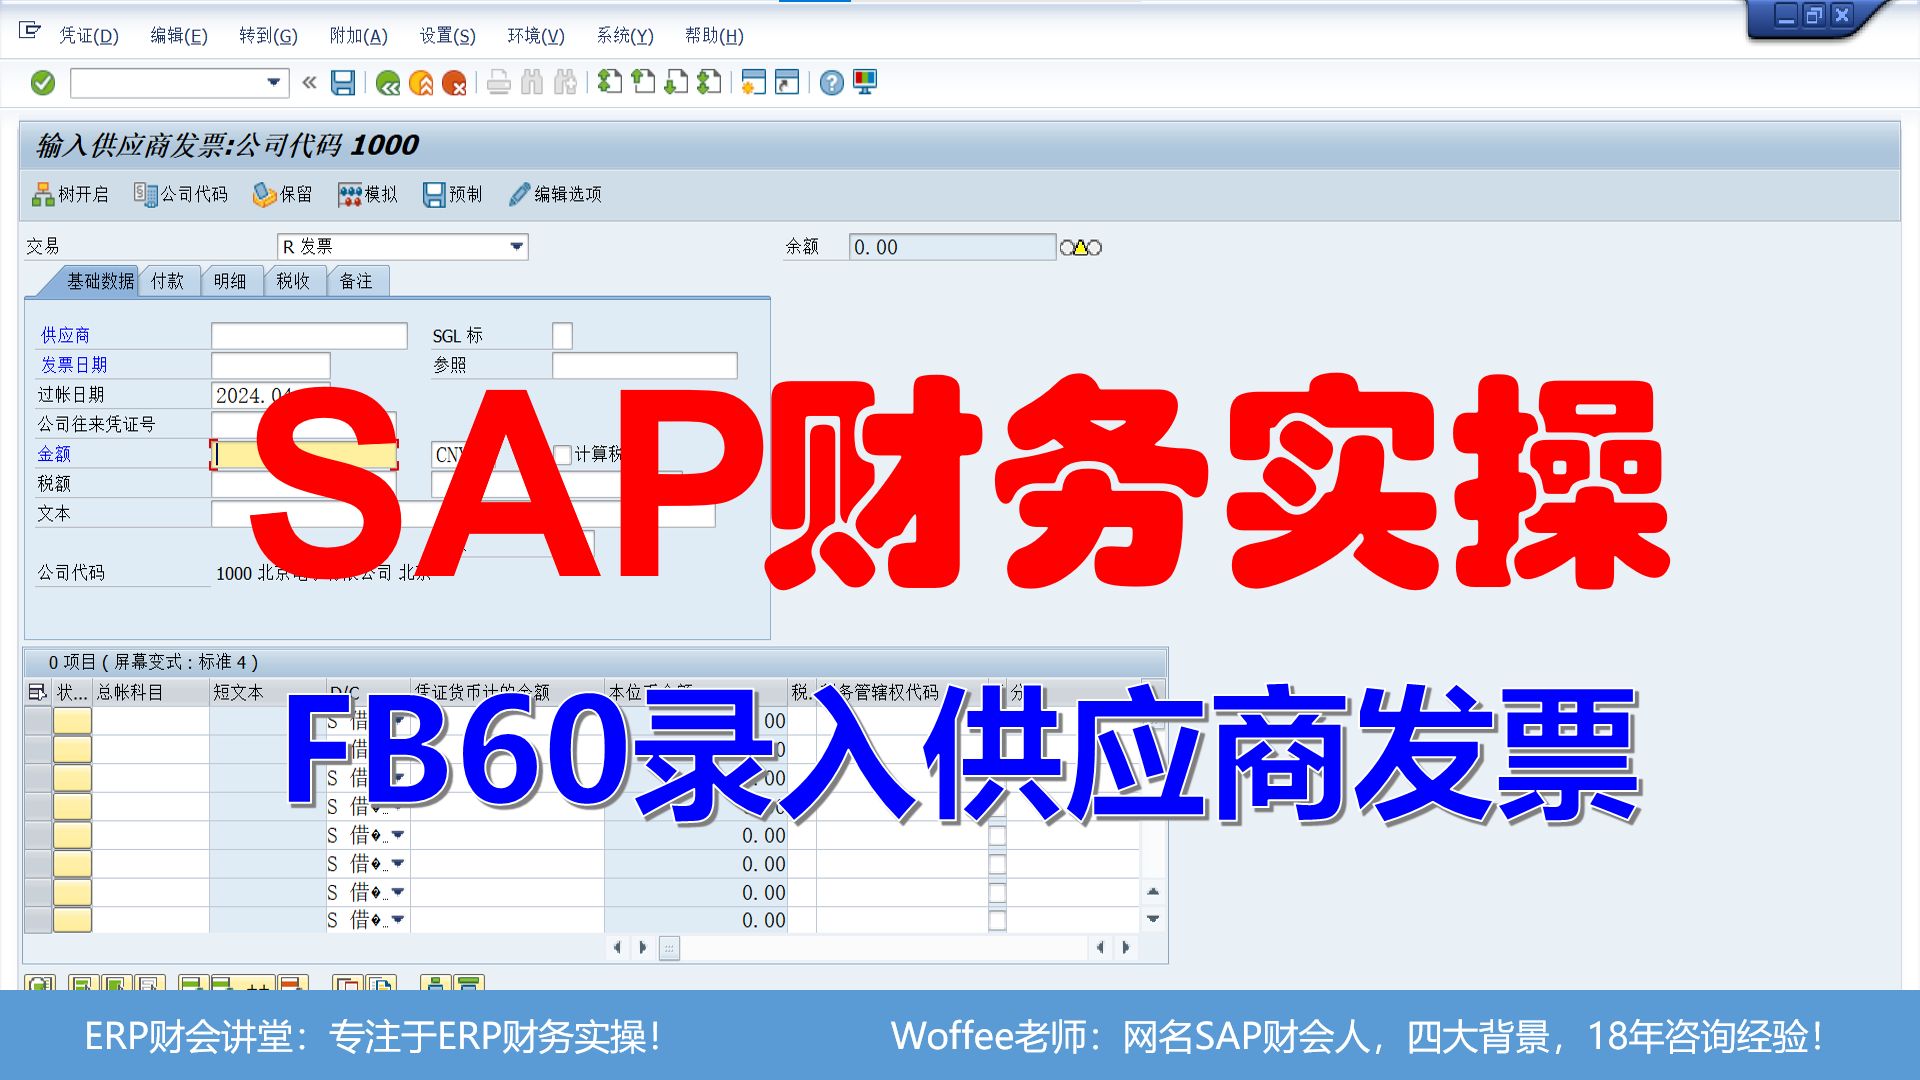Go to last page icon
This screenshot has height=1080, width=1920.
point(709,83)
